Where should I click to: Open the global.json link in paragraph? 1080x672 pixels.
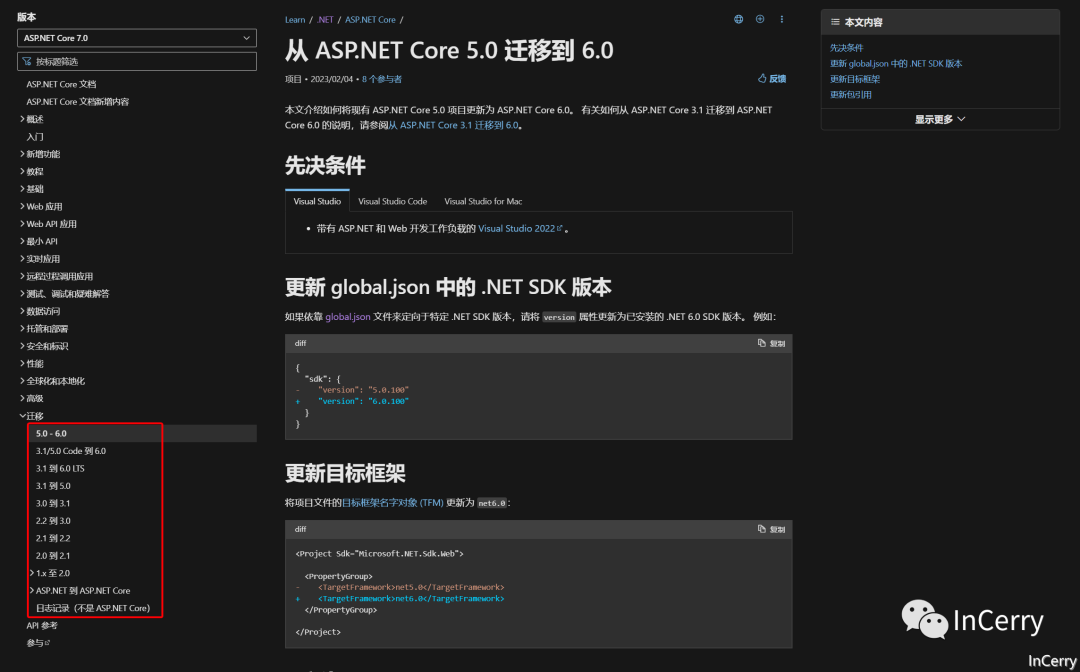click(348, 317)
